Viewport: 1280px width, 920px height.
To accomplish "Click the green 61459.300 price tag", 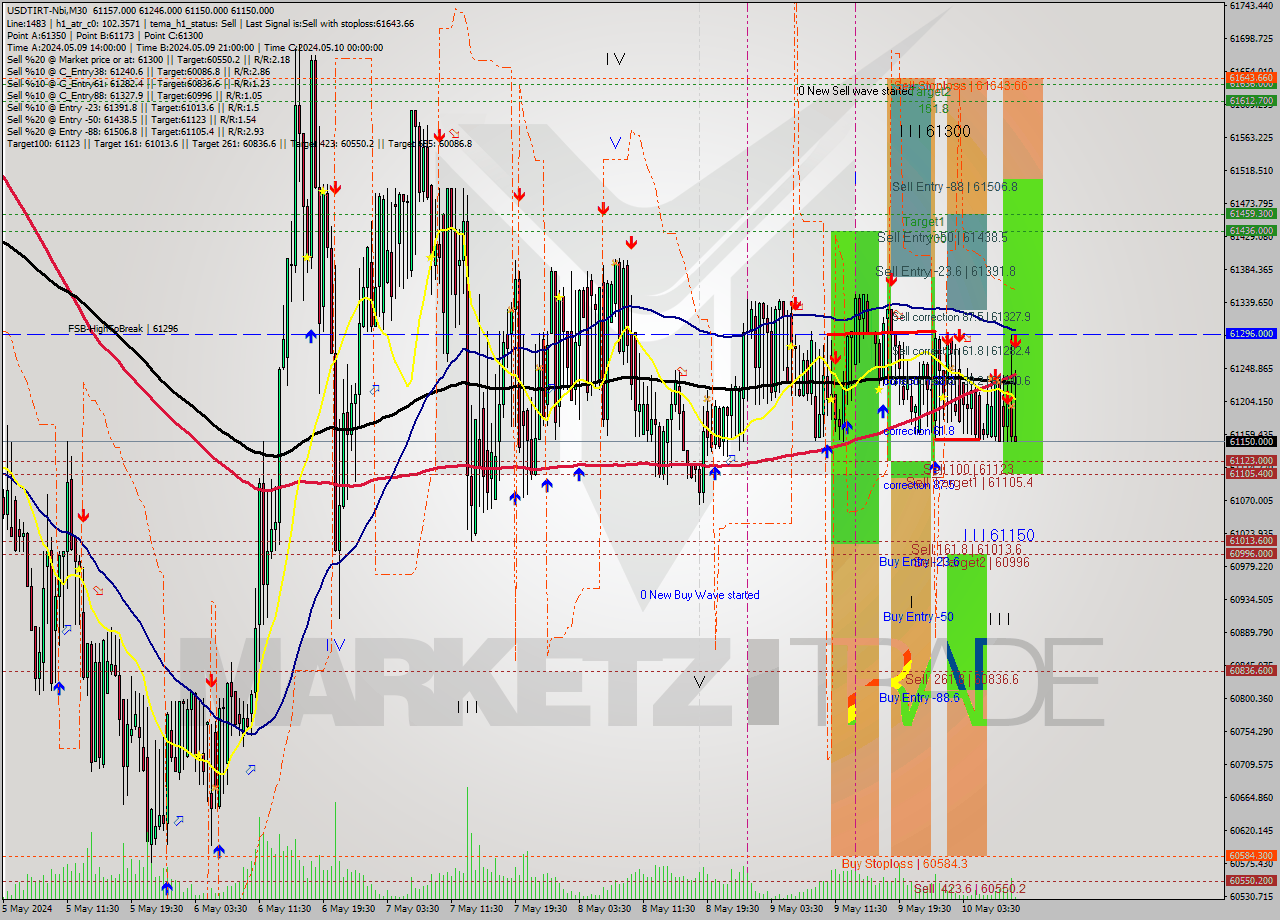I will (x=1251, y=213).
